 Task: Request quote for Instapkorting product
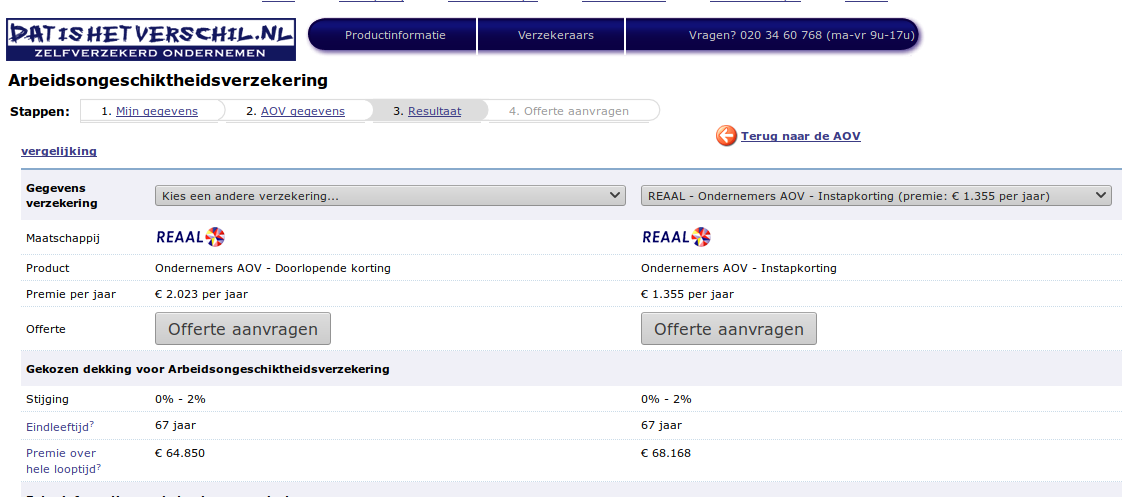729,328
